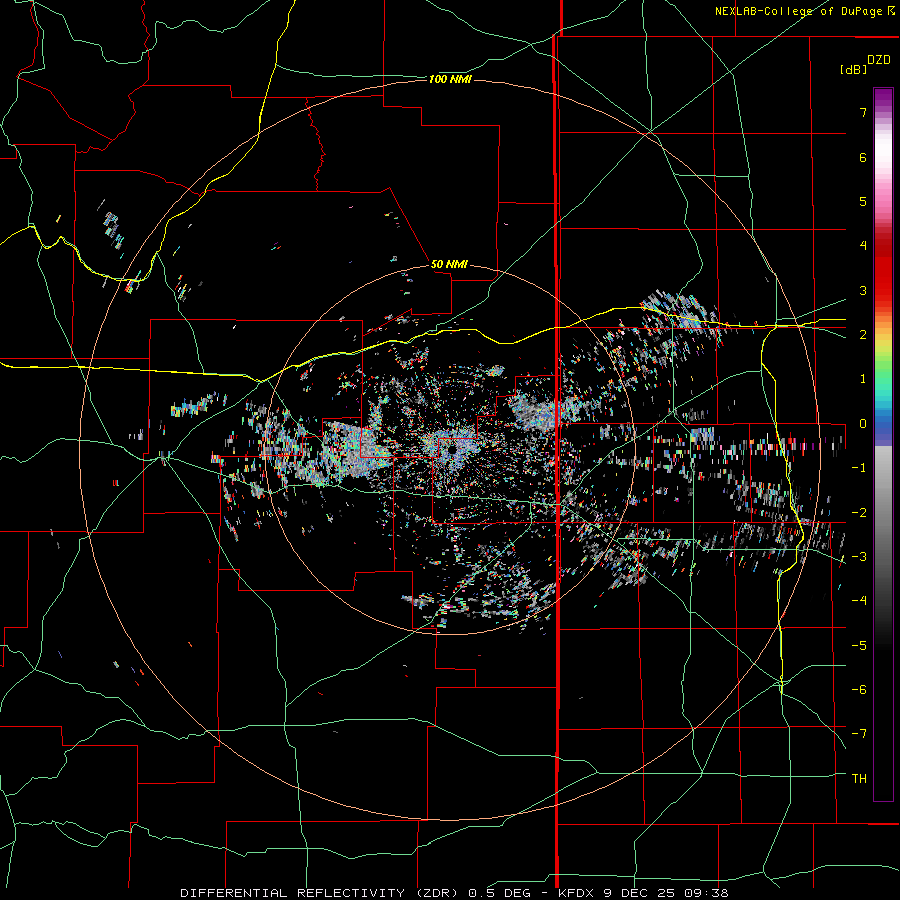Click the 100 NMI range ring label
Image resolution: width=900 pixels, height=900 pixels.
(450, 79)
